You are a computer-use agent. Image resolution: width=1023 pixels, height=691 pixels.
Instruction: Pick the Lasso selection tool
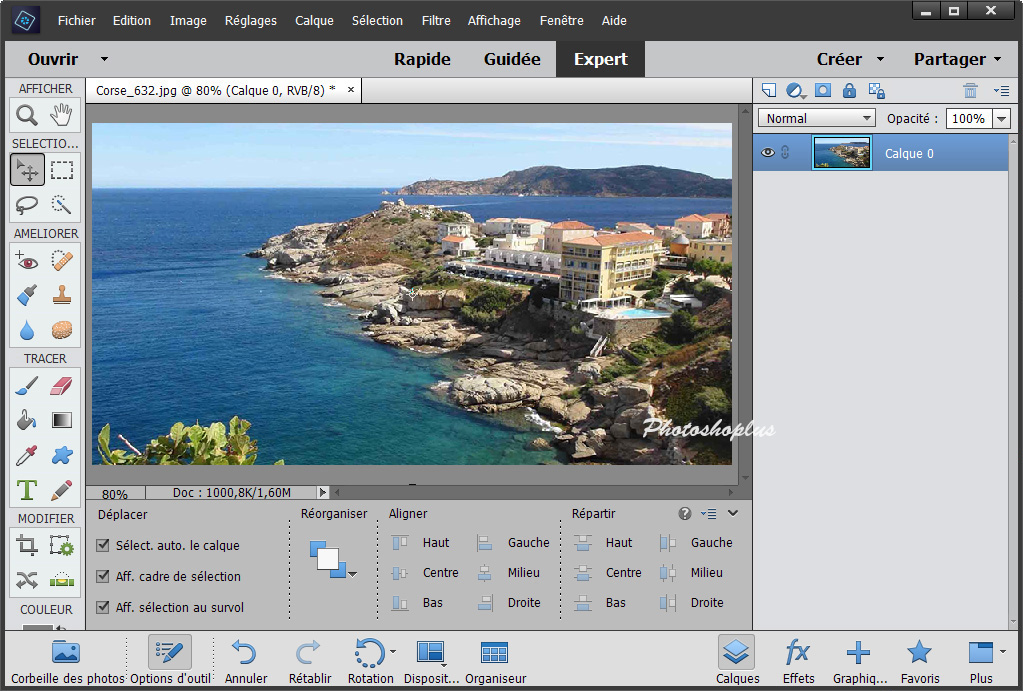coord(27,206)
